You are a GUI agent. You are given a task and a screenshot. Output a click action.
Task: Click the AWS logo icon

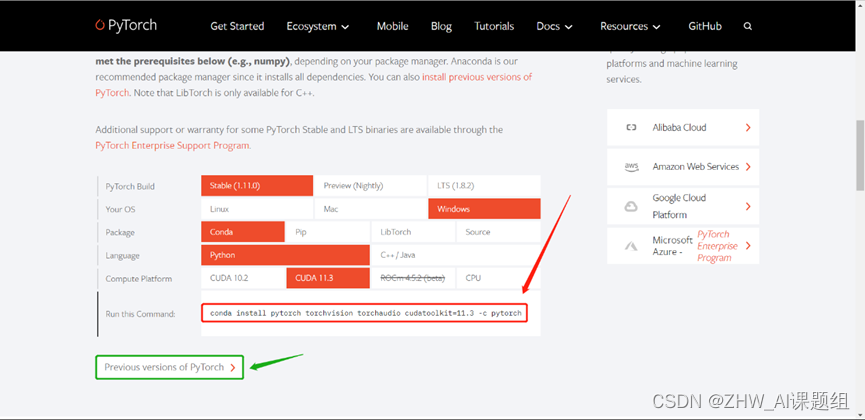[631, 166]
